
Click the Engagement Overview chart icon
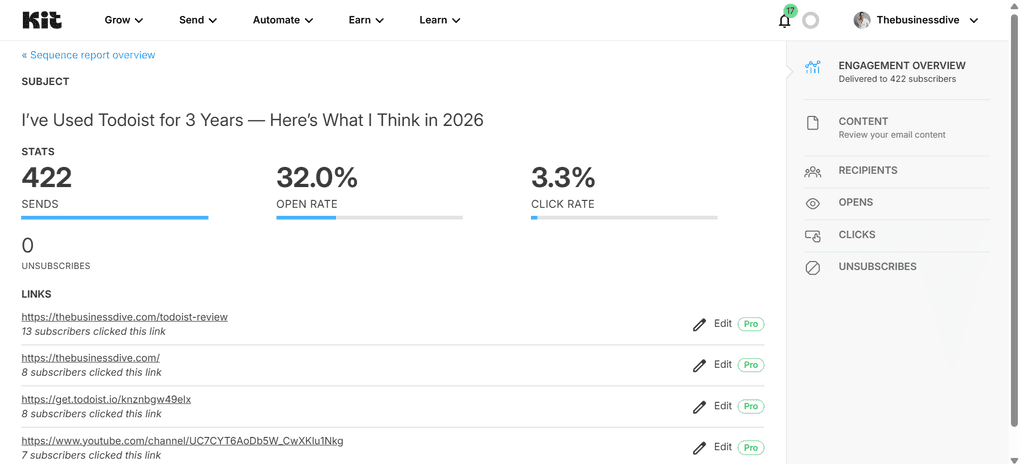pos(812,66)
